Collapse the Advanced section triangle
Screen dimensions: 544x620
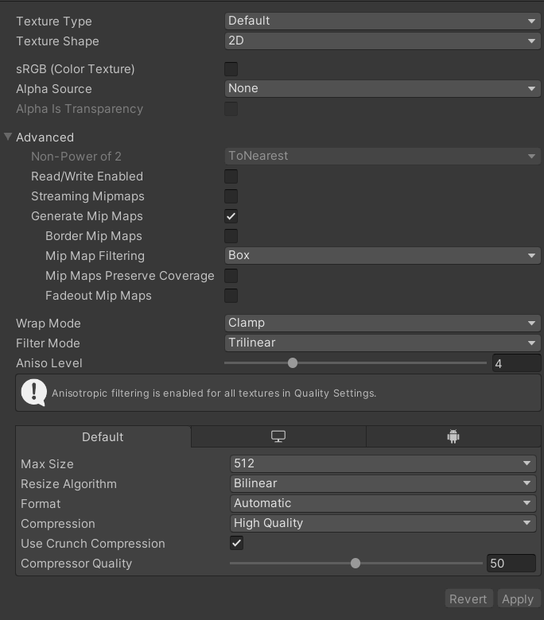tap(8, 137)
